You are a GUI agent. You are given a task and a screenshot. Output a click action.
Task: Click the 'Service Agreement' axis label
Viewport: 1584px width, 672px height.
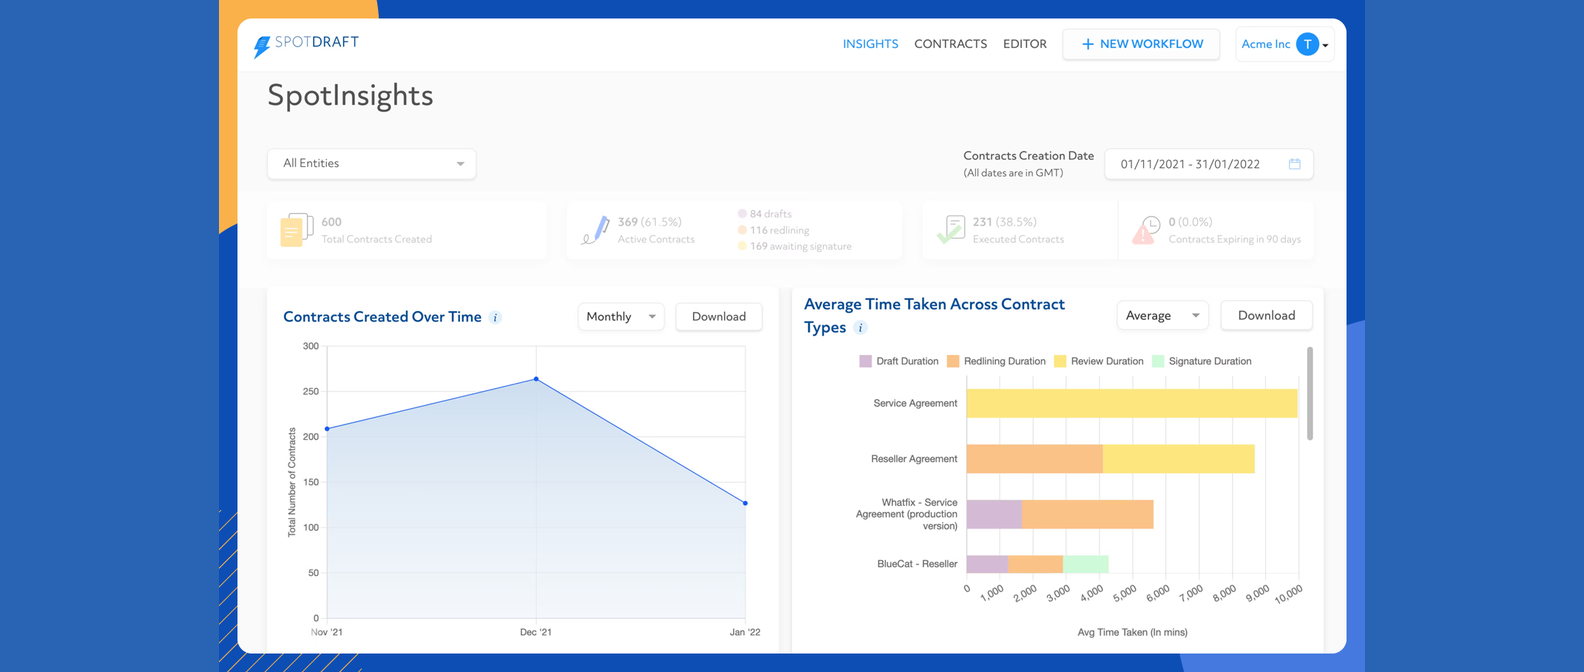point(915,403)
